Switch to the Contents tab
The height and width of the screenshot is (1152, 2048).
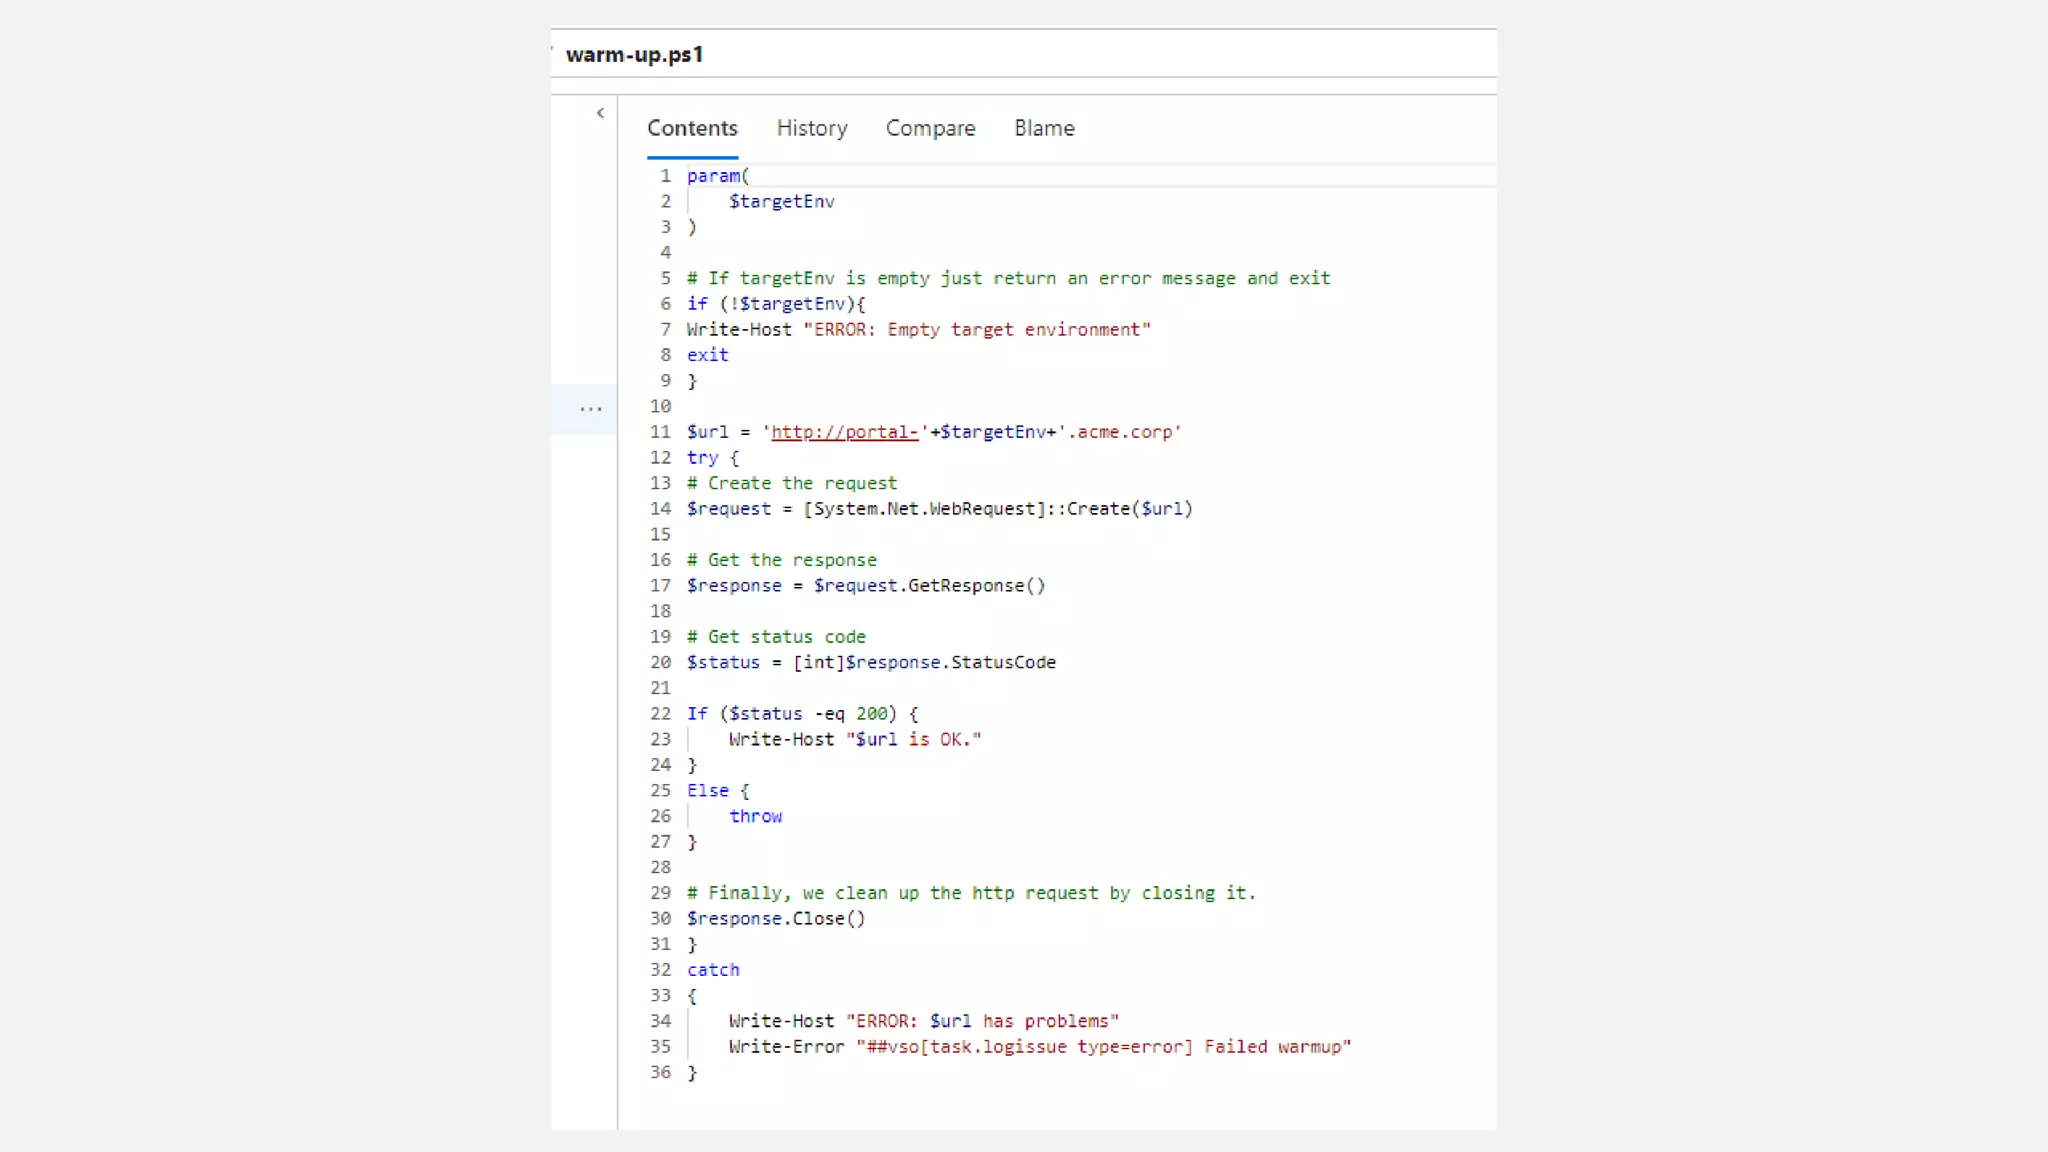(692, 129)
